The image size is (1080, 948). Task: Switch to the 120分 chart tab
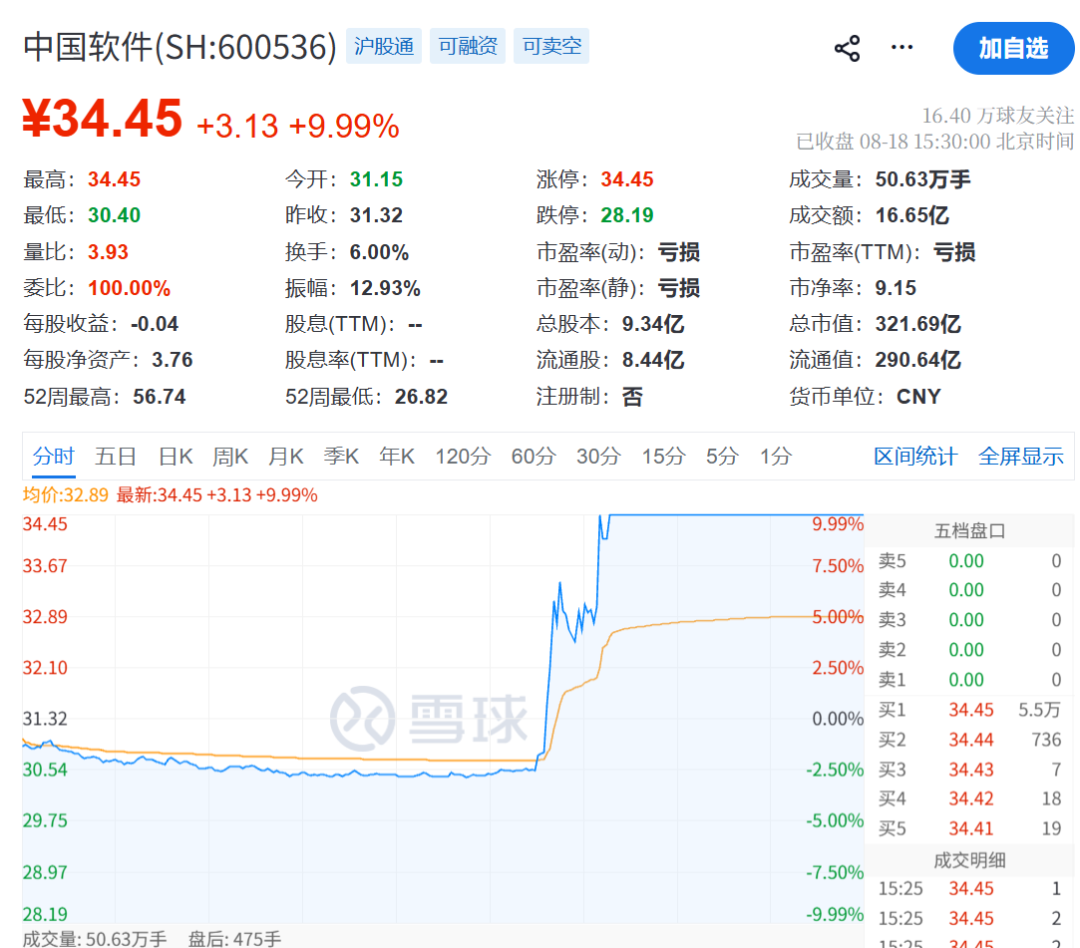pos(462,456)
